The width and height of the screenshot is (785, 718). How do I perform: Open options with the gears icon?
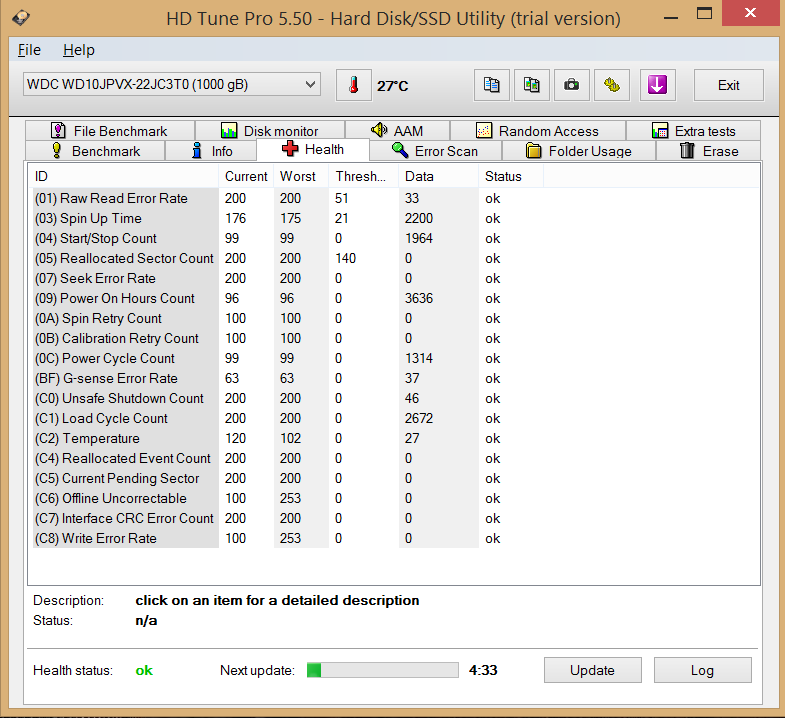(612, 85)
